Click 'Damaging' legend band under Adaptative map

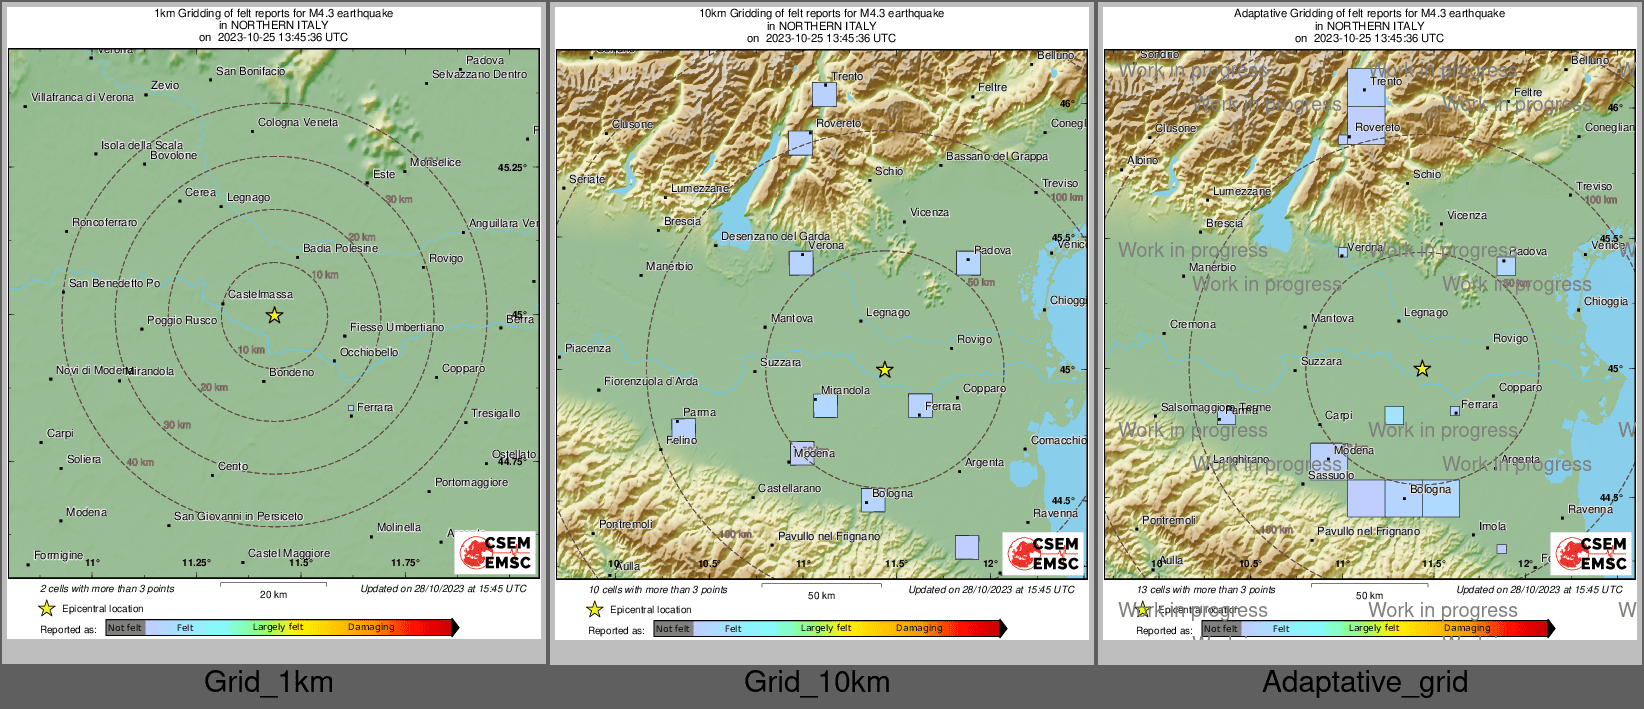1467,628
